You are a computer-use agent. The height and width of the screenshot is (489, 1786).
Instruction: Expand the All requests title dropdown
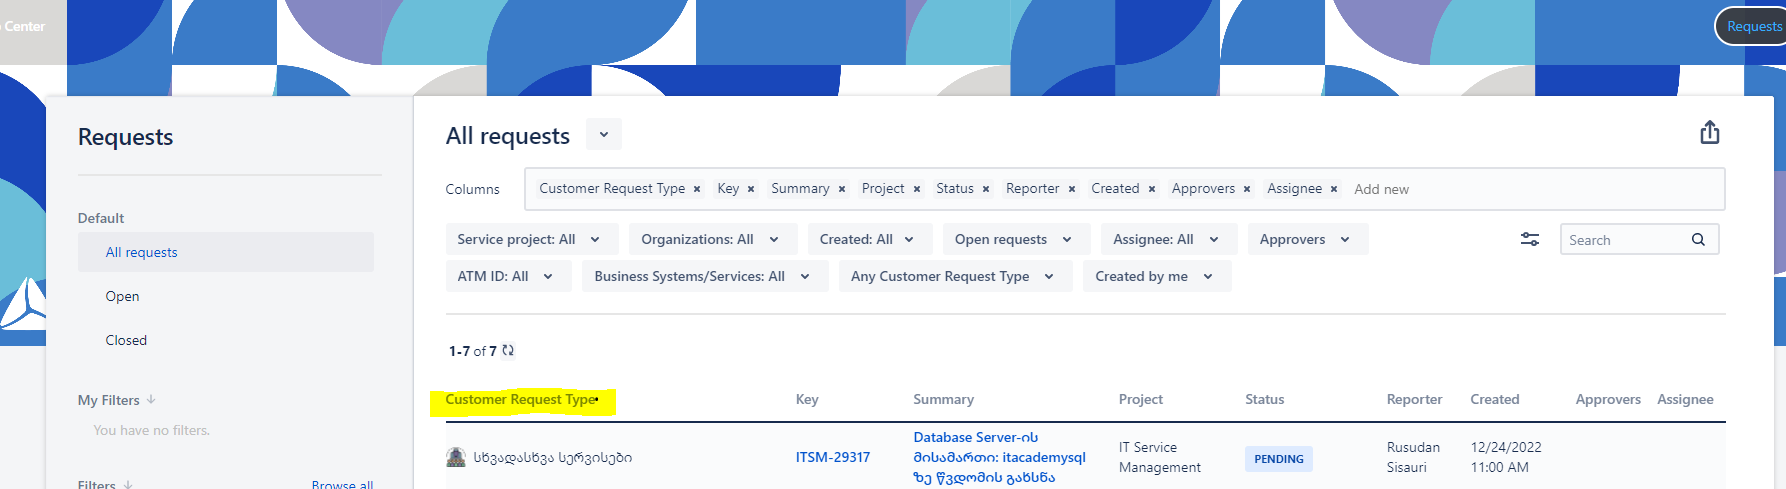604,134
